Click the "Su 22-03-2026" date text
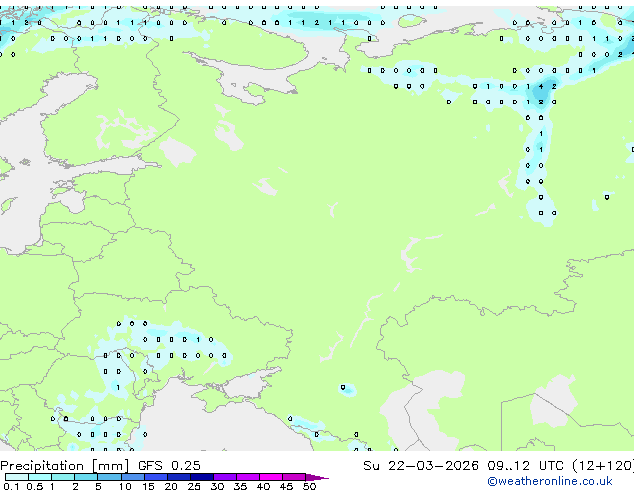This screenshot has width=634, height=490. coord(421,466)
